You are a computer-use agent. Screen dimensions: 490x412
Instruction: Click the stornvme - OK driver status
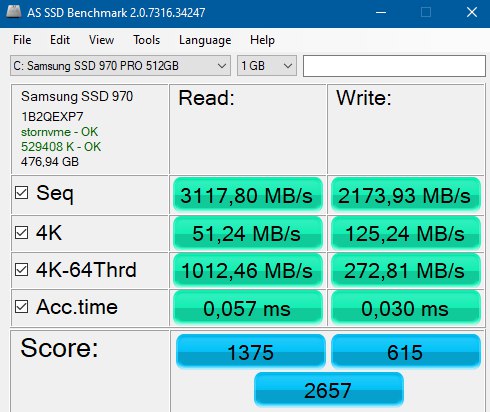point(59,132)
